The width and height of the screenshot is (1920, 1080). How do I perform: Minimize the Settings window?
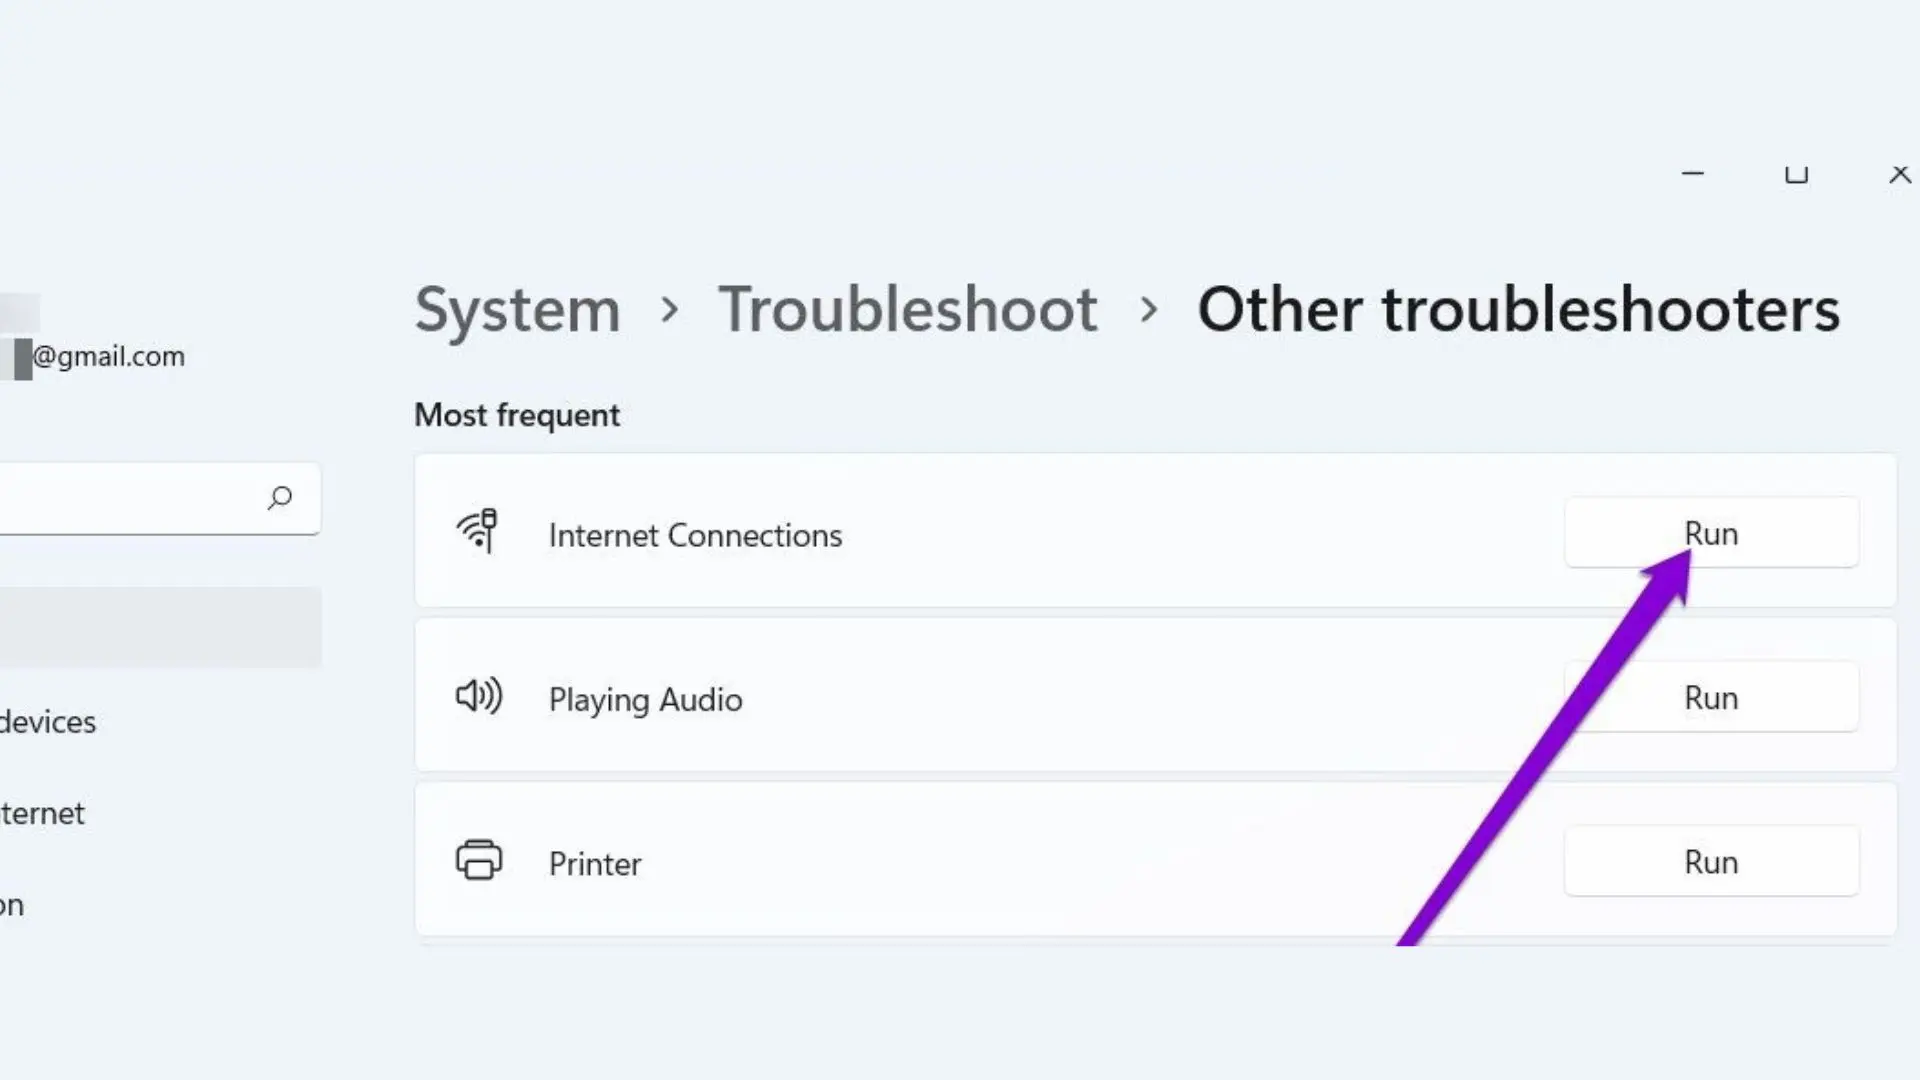[1692, 174]
